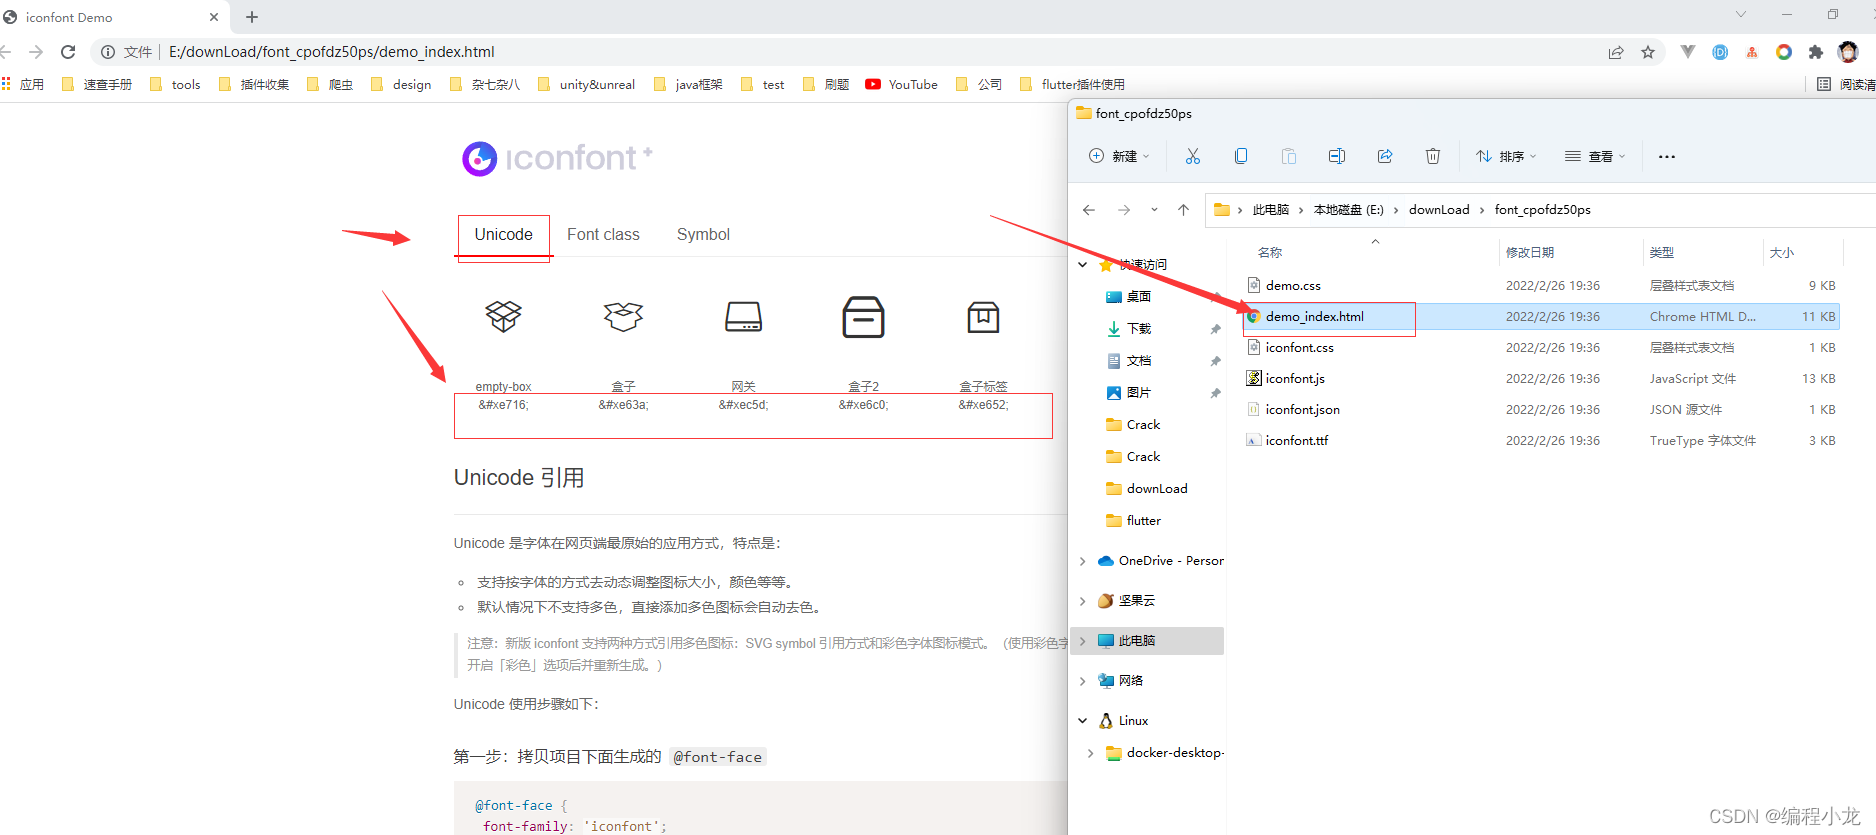The width and height of the screenshot is (1876, 835).
Task: Click the browser share page icon
Action: tap(1616, 52)
